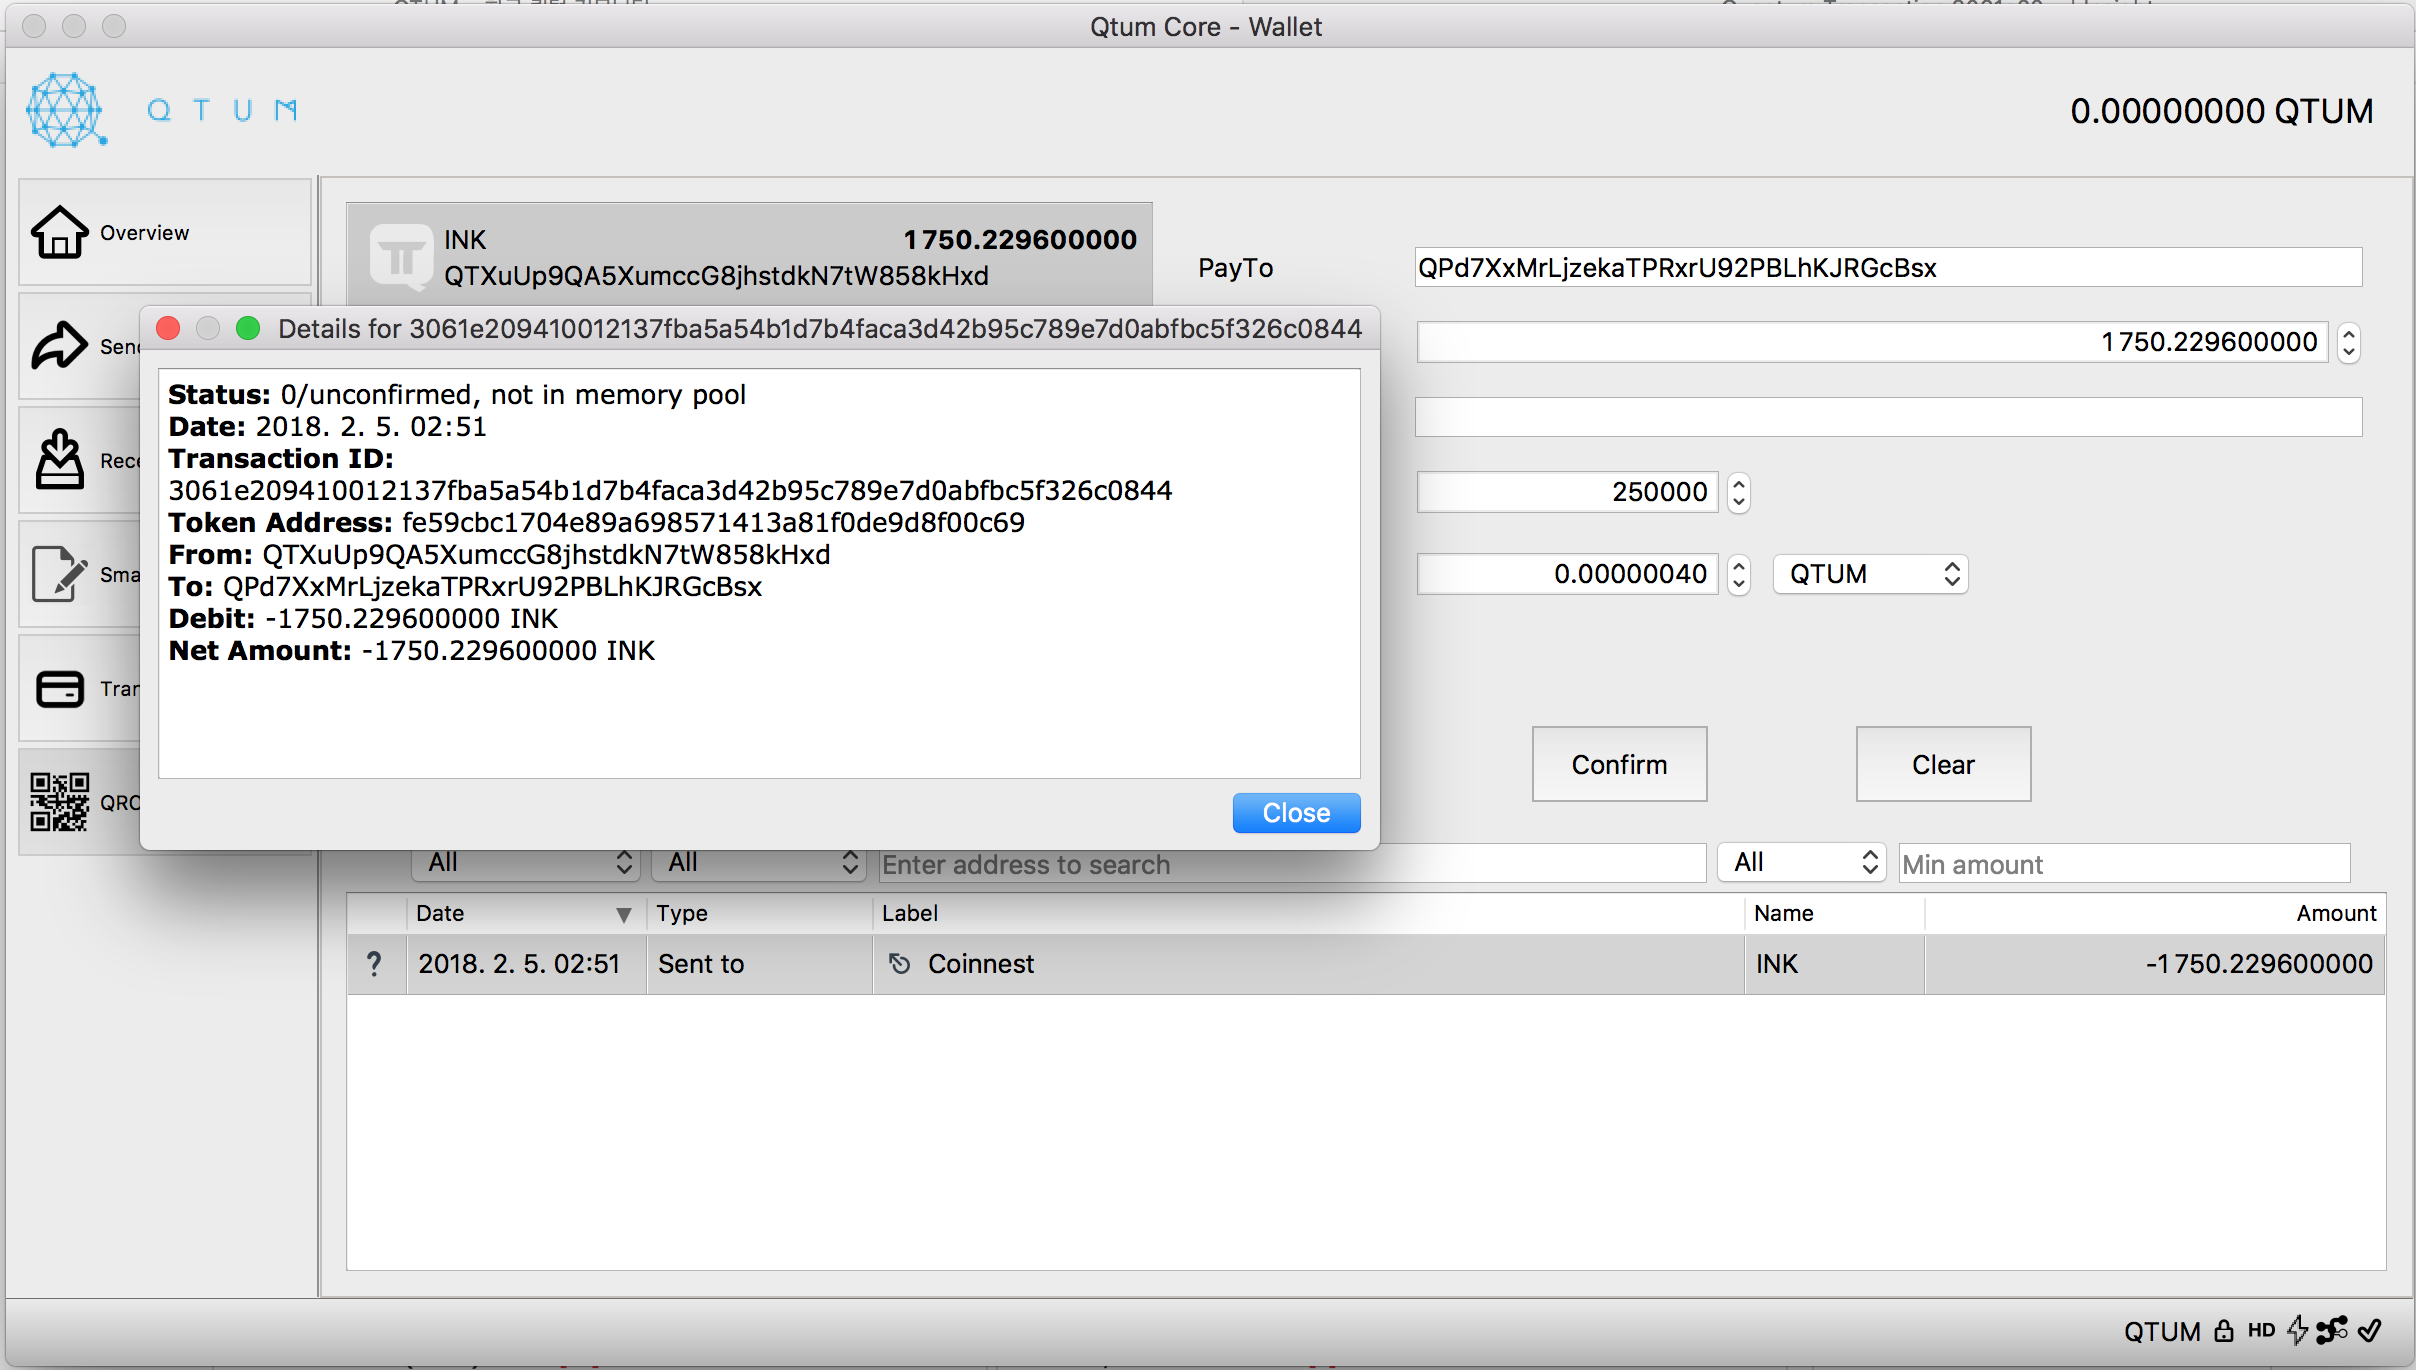The image size is (2416, 1370).
Task: Click the staking lightning bolt icon
Action: (2298, 1330)
